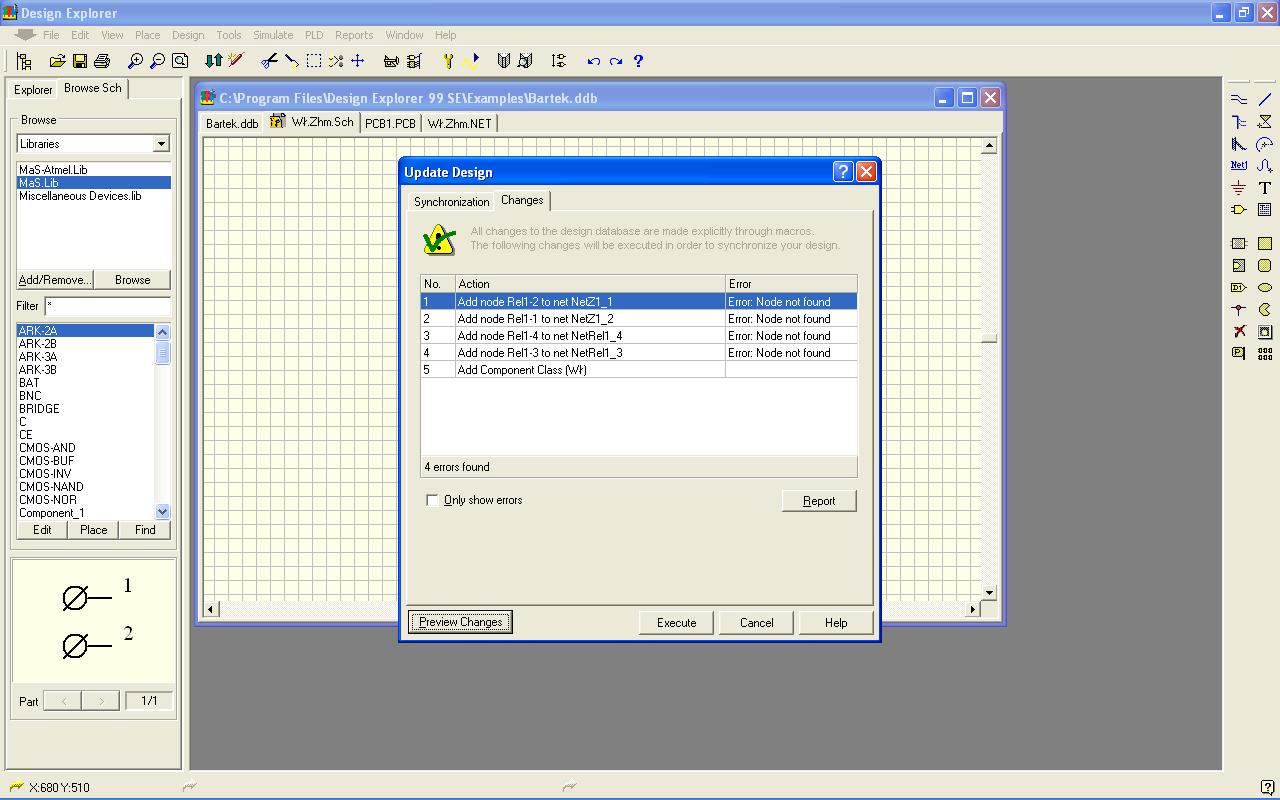Select the Junction tool
This screenshot has height=800, width=1280.
(x=1239, y=309)
